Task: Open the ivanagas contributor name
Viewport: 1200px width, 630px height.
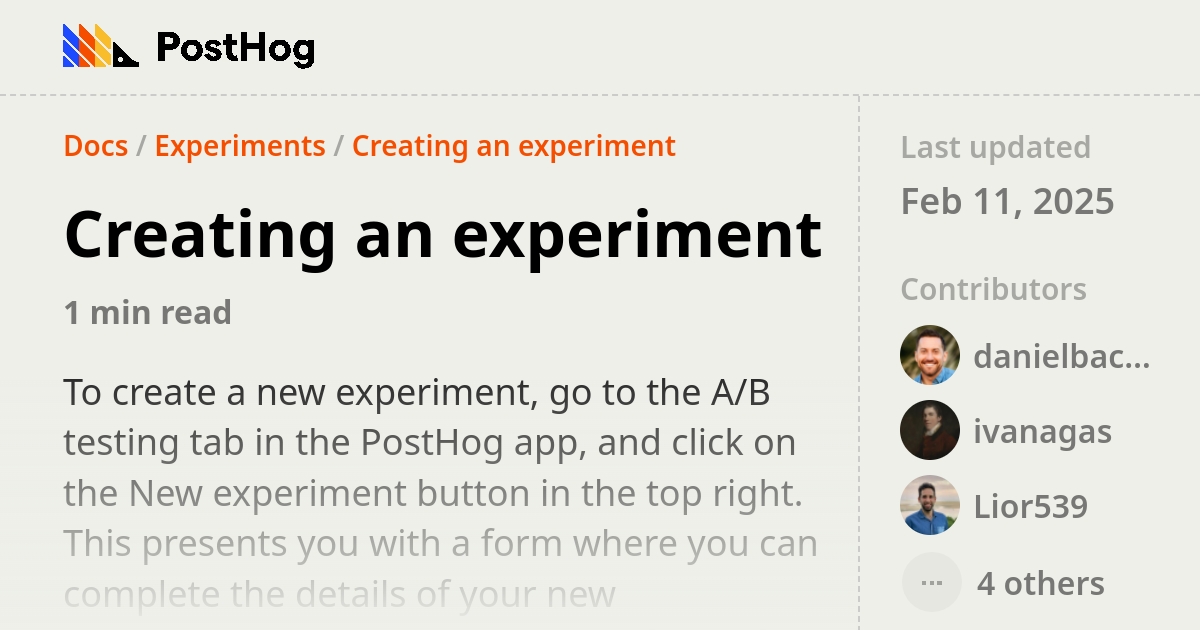Action: (1042, 432)
